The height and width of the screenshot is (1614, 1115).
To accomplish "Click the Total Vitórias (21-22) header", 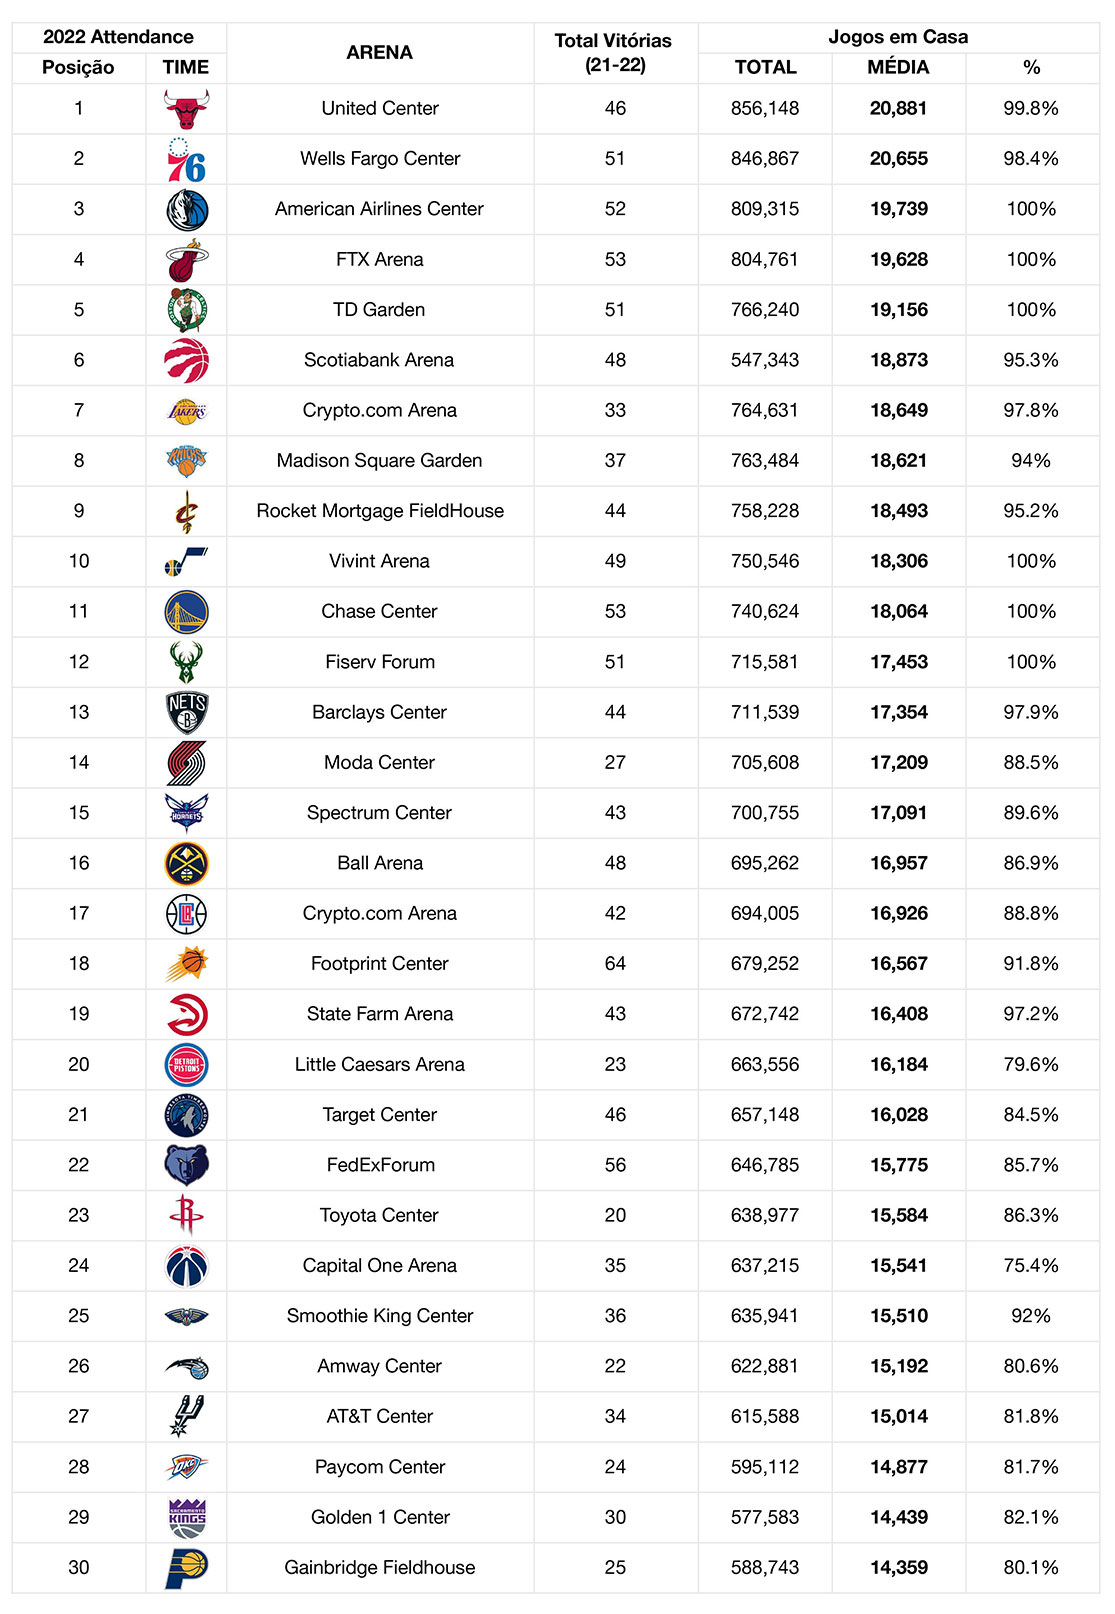I will 614,53.
